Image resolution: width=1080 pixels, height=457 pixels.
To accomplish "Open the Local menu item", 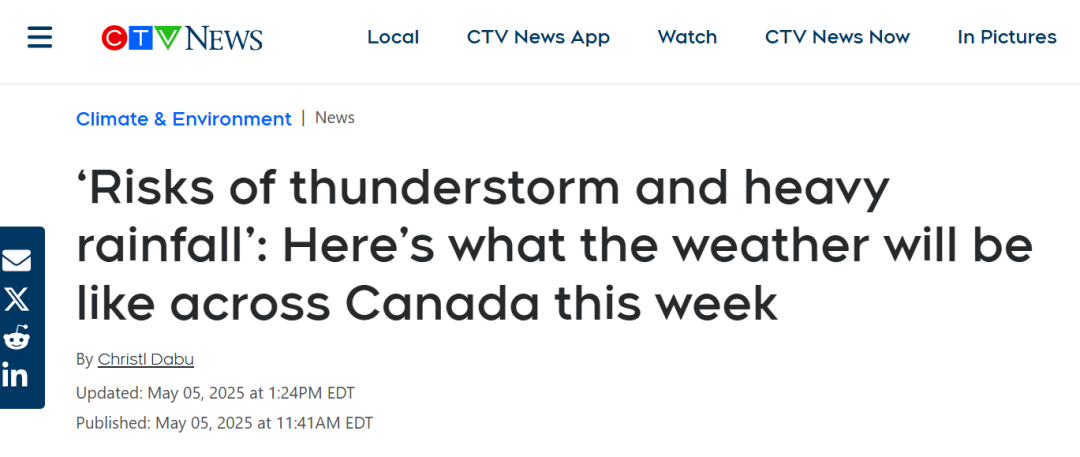I will [x=393, y=37].
